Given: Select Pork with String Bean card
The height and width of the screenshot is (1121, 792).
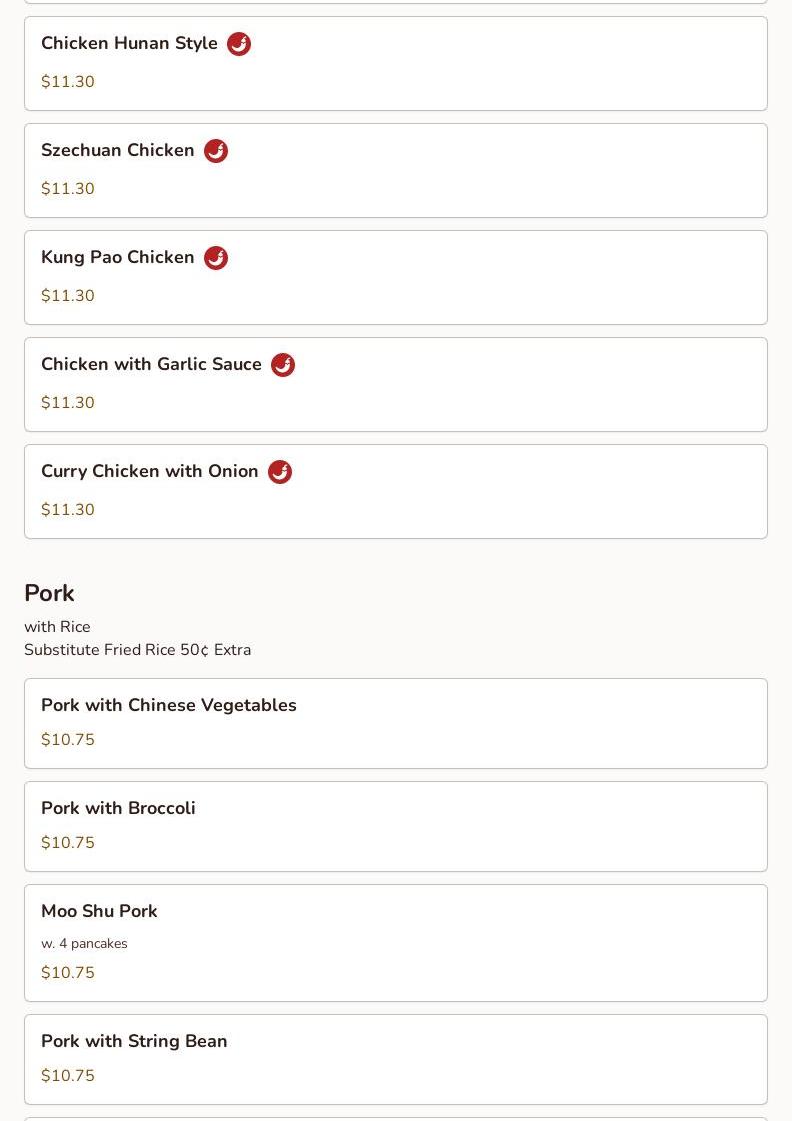Looking at the screenshot, I should 396,1060.
